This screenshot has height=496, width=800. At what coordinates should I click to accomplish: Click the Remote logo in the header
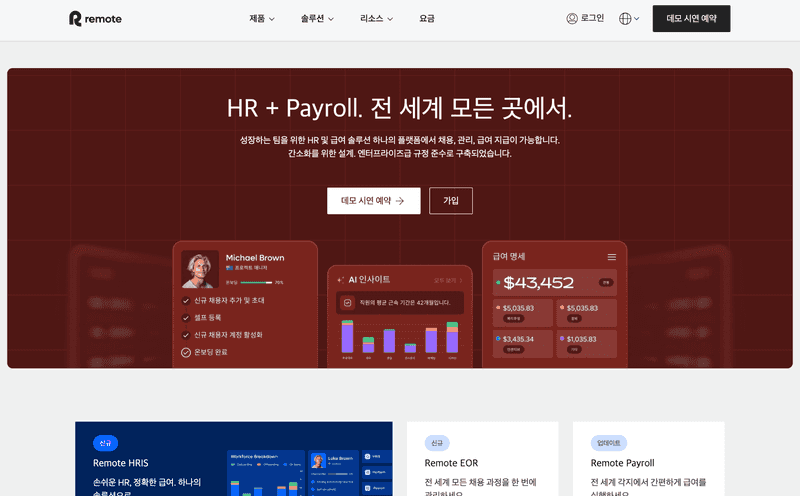95,18
